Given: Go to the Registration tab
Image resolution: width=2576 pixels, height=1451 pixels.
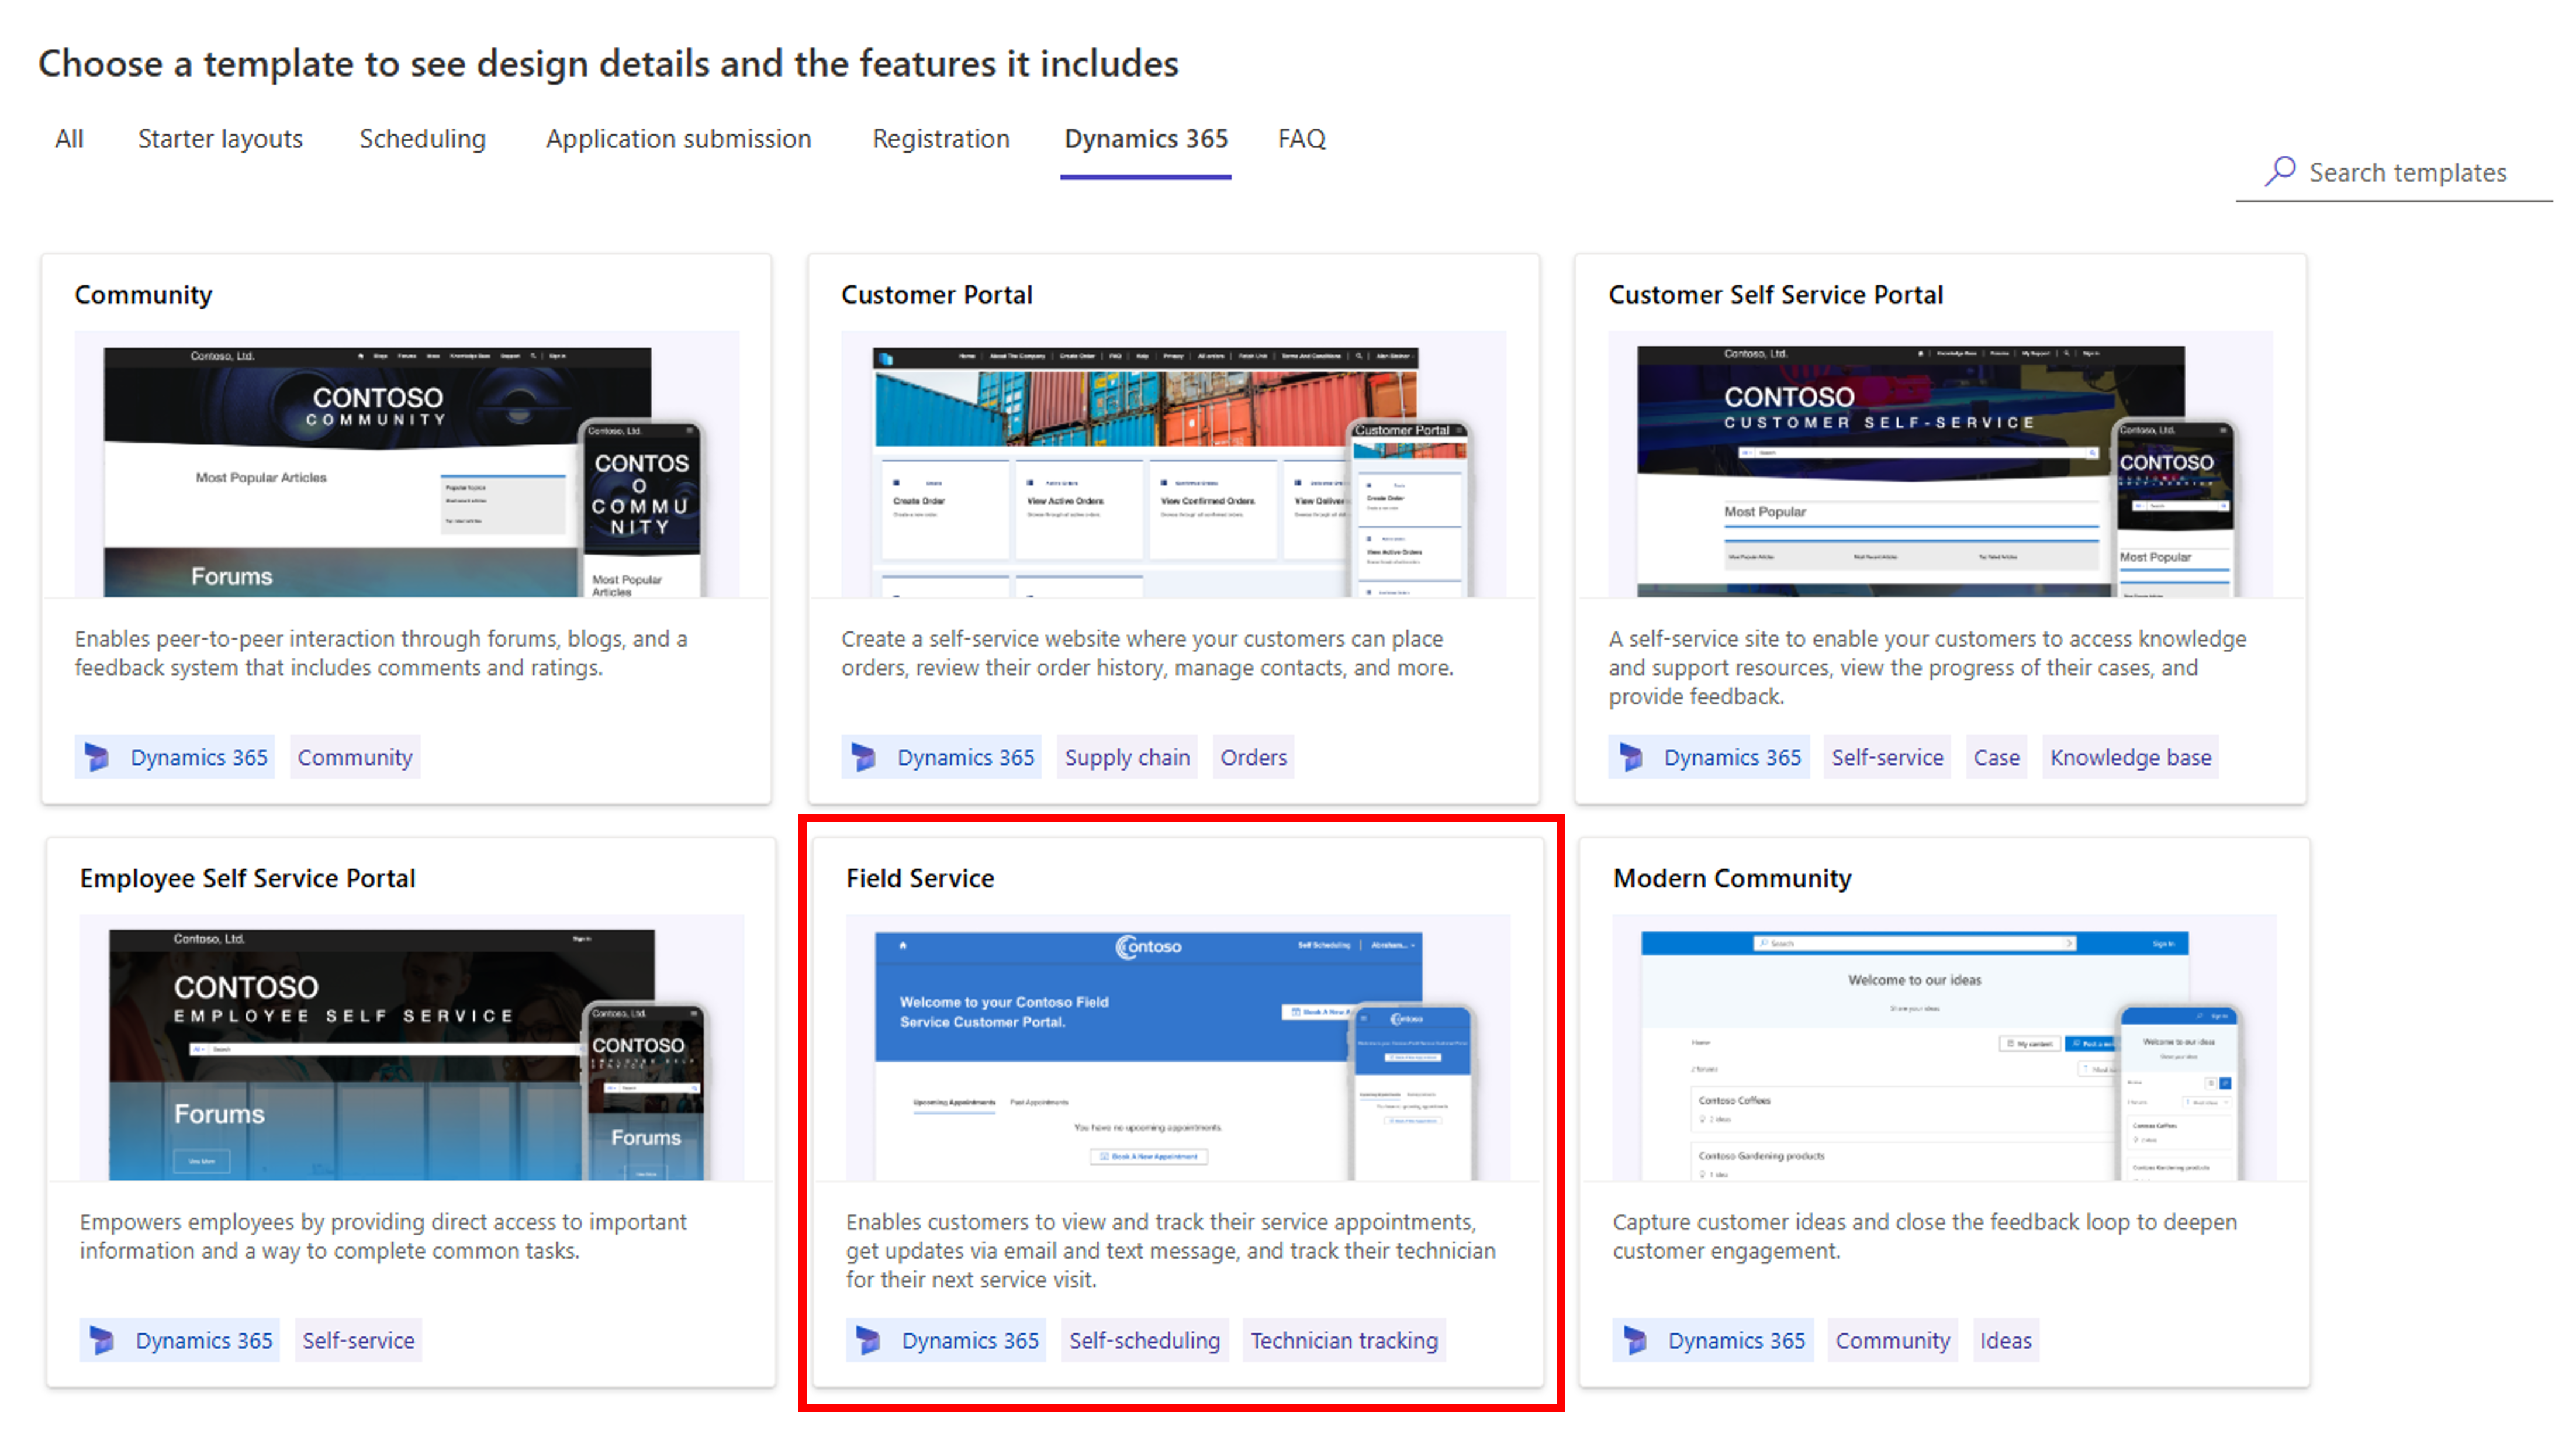Looking at the screenshot, I should tap(940, 139).
